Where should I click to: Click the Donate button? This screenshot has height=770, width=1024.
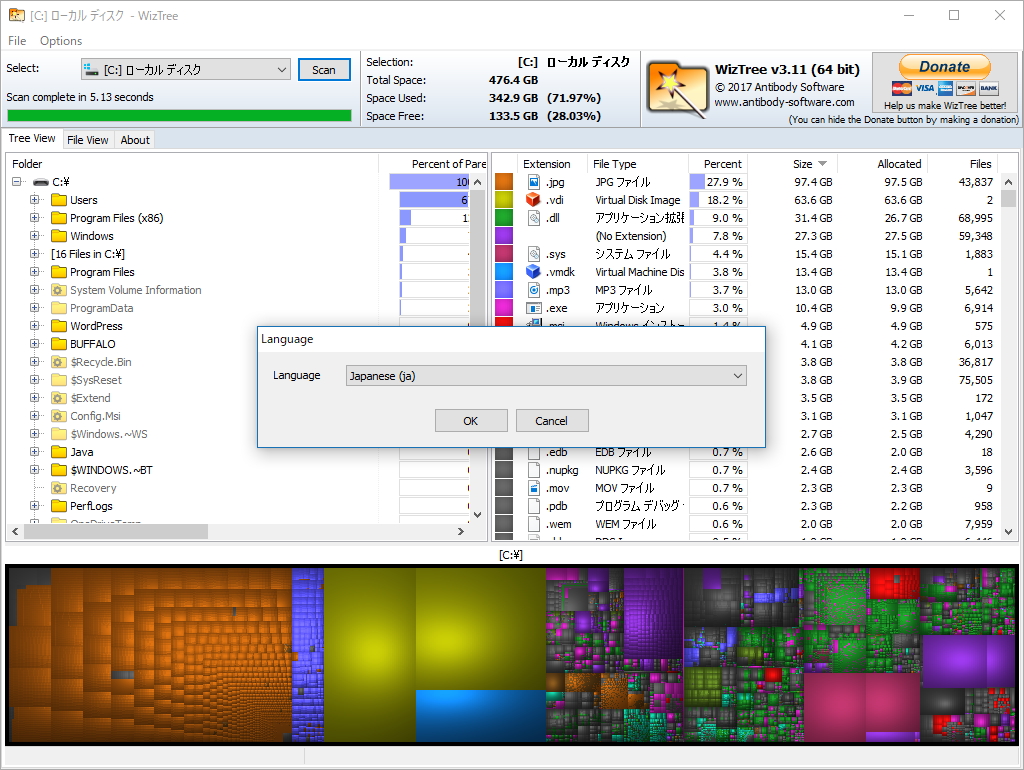(944, 67)
